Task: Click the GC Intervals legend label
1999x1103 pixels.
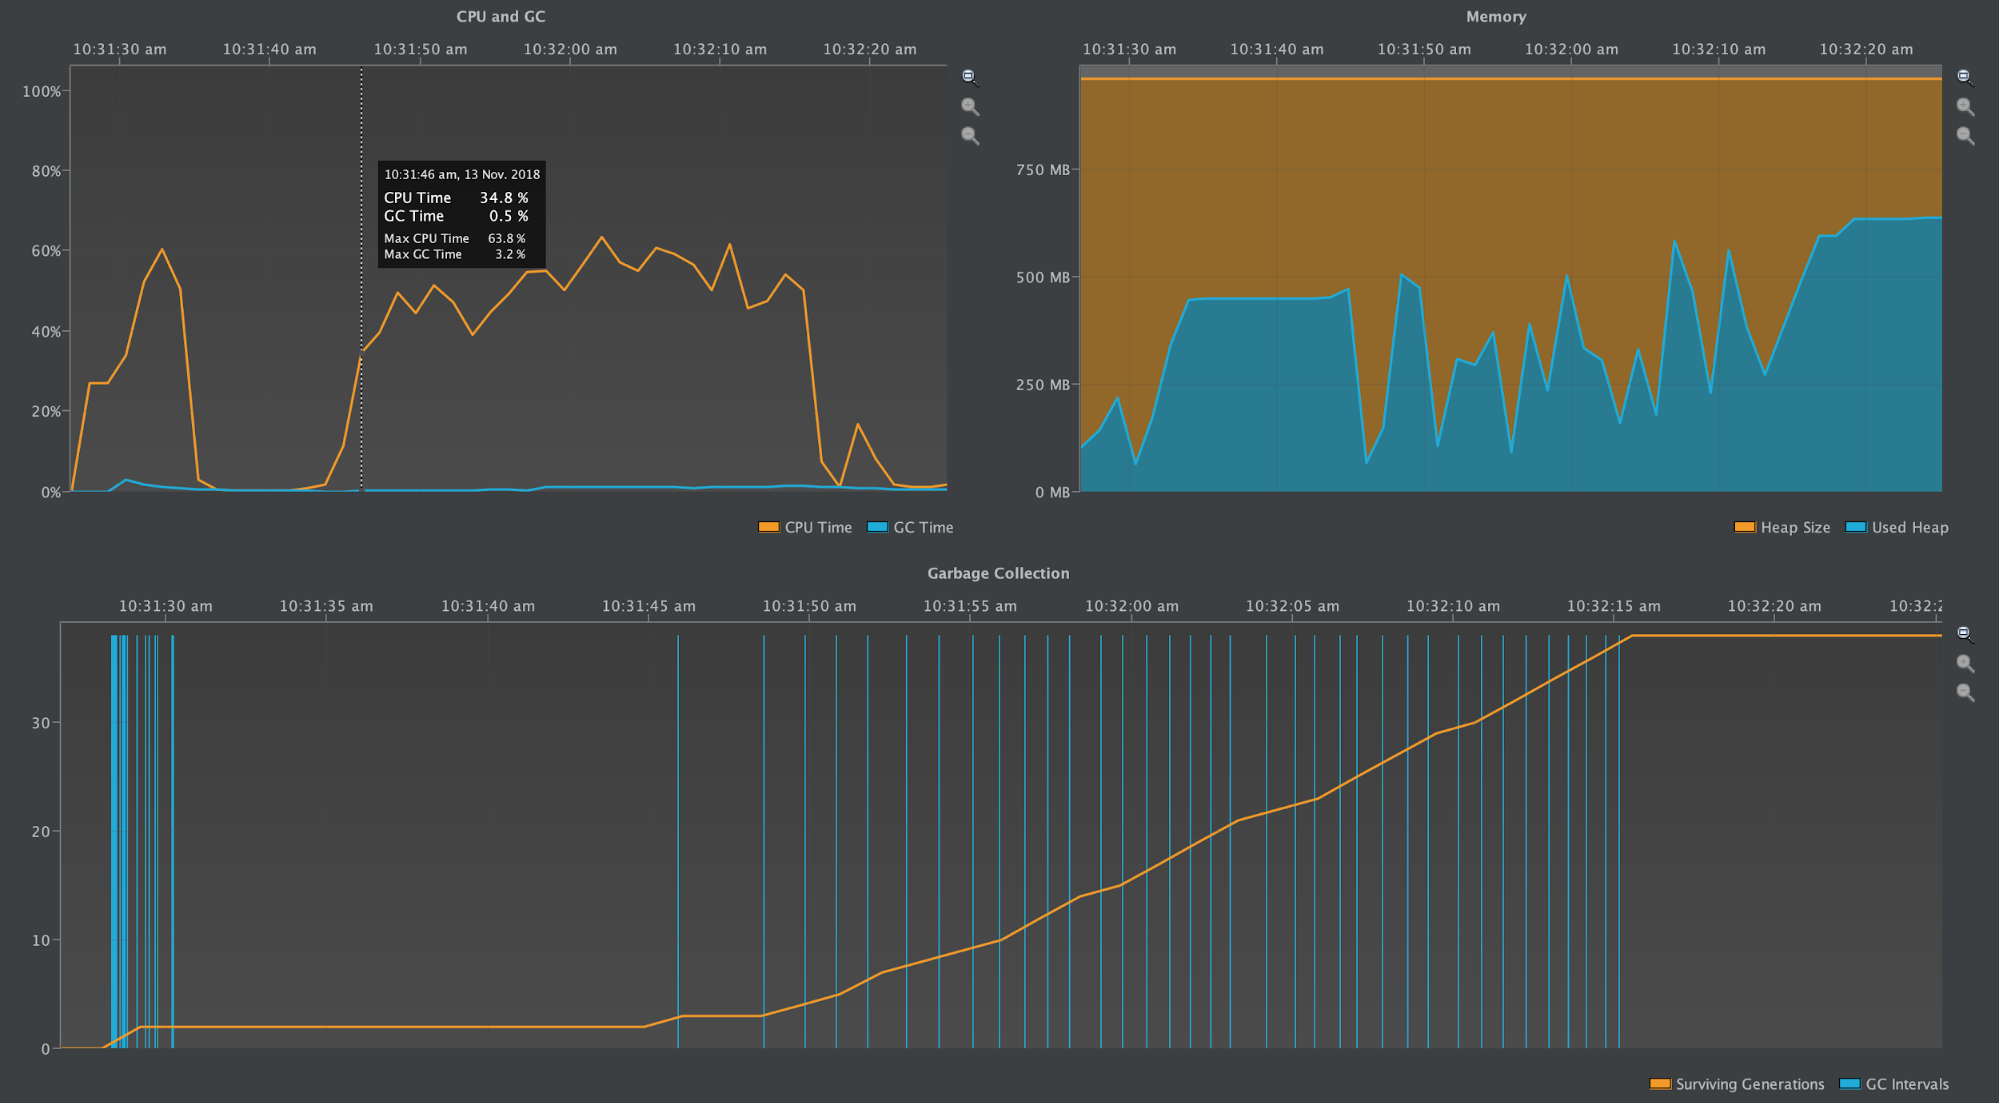Action: click(x=1907, y=1084)
